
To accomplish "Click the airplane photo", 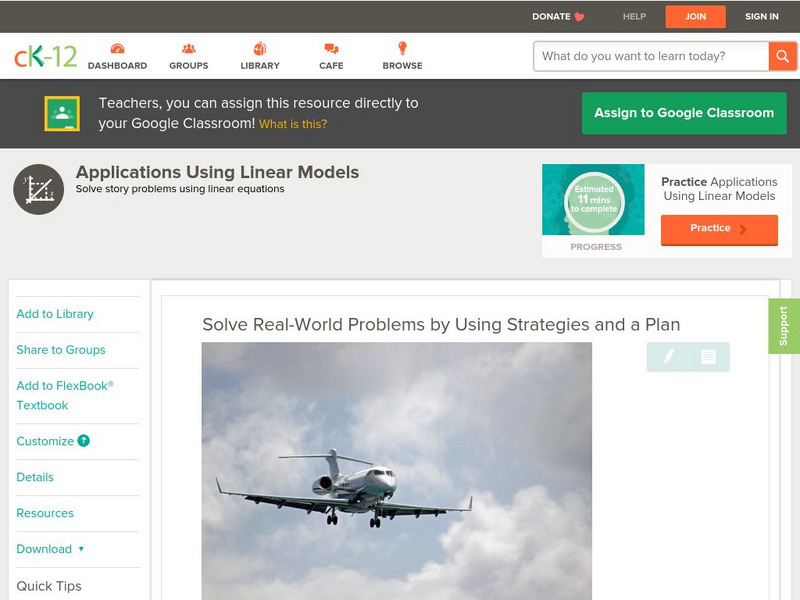I will [x=396, y=471].
